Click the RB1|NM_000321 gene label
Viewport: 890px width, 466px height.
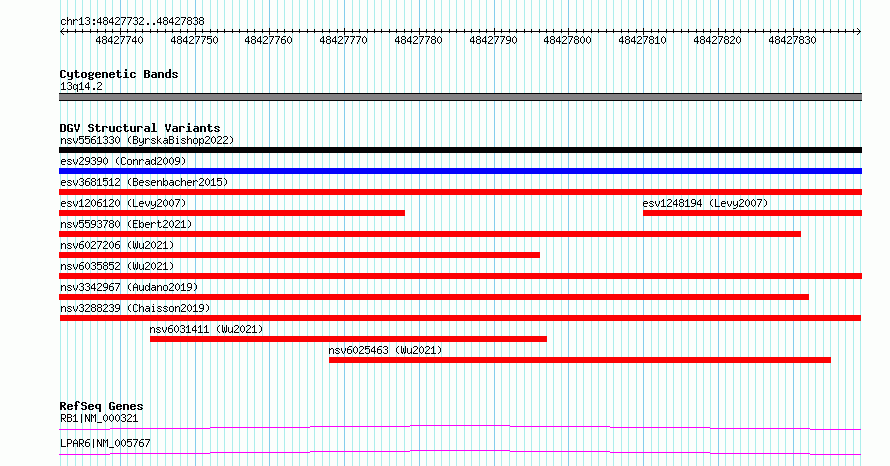tap(99, 418)
